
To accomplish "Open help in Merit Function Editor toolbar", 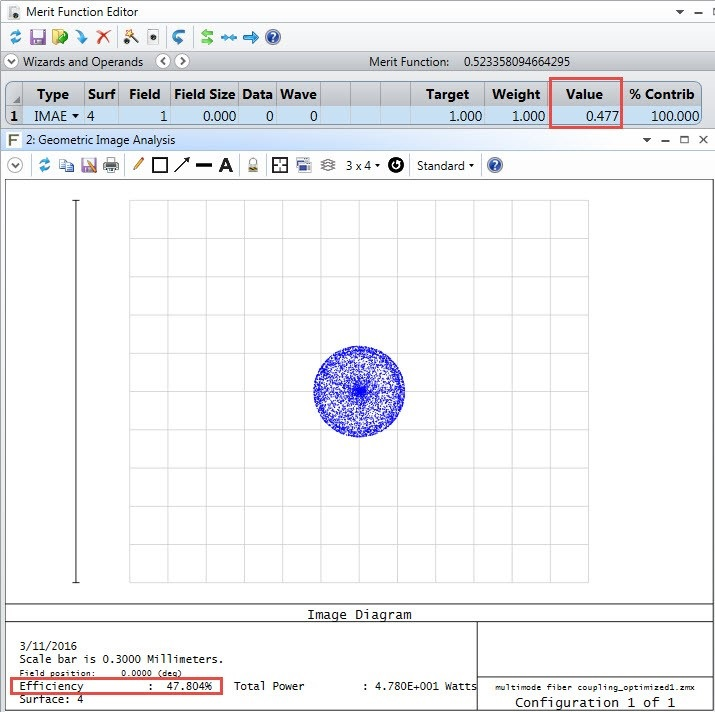I will 273,37.
